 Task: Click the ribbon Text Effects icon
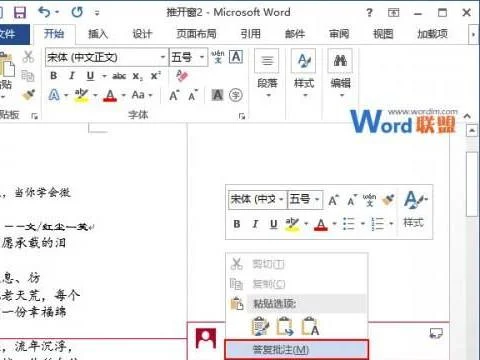[54, 95]
